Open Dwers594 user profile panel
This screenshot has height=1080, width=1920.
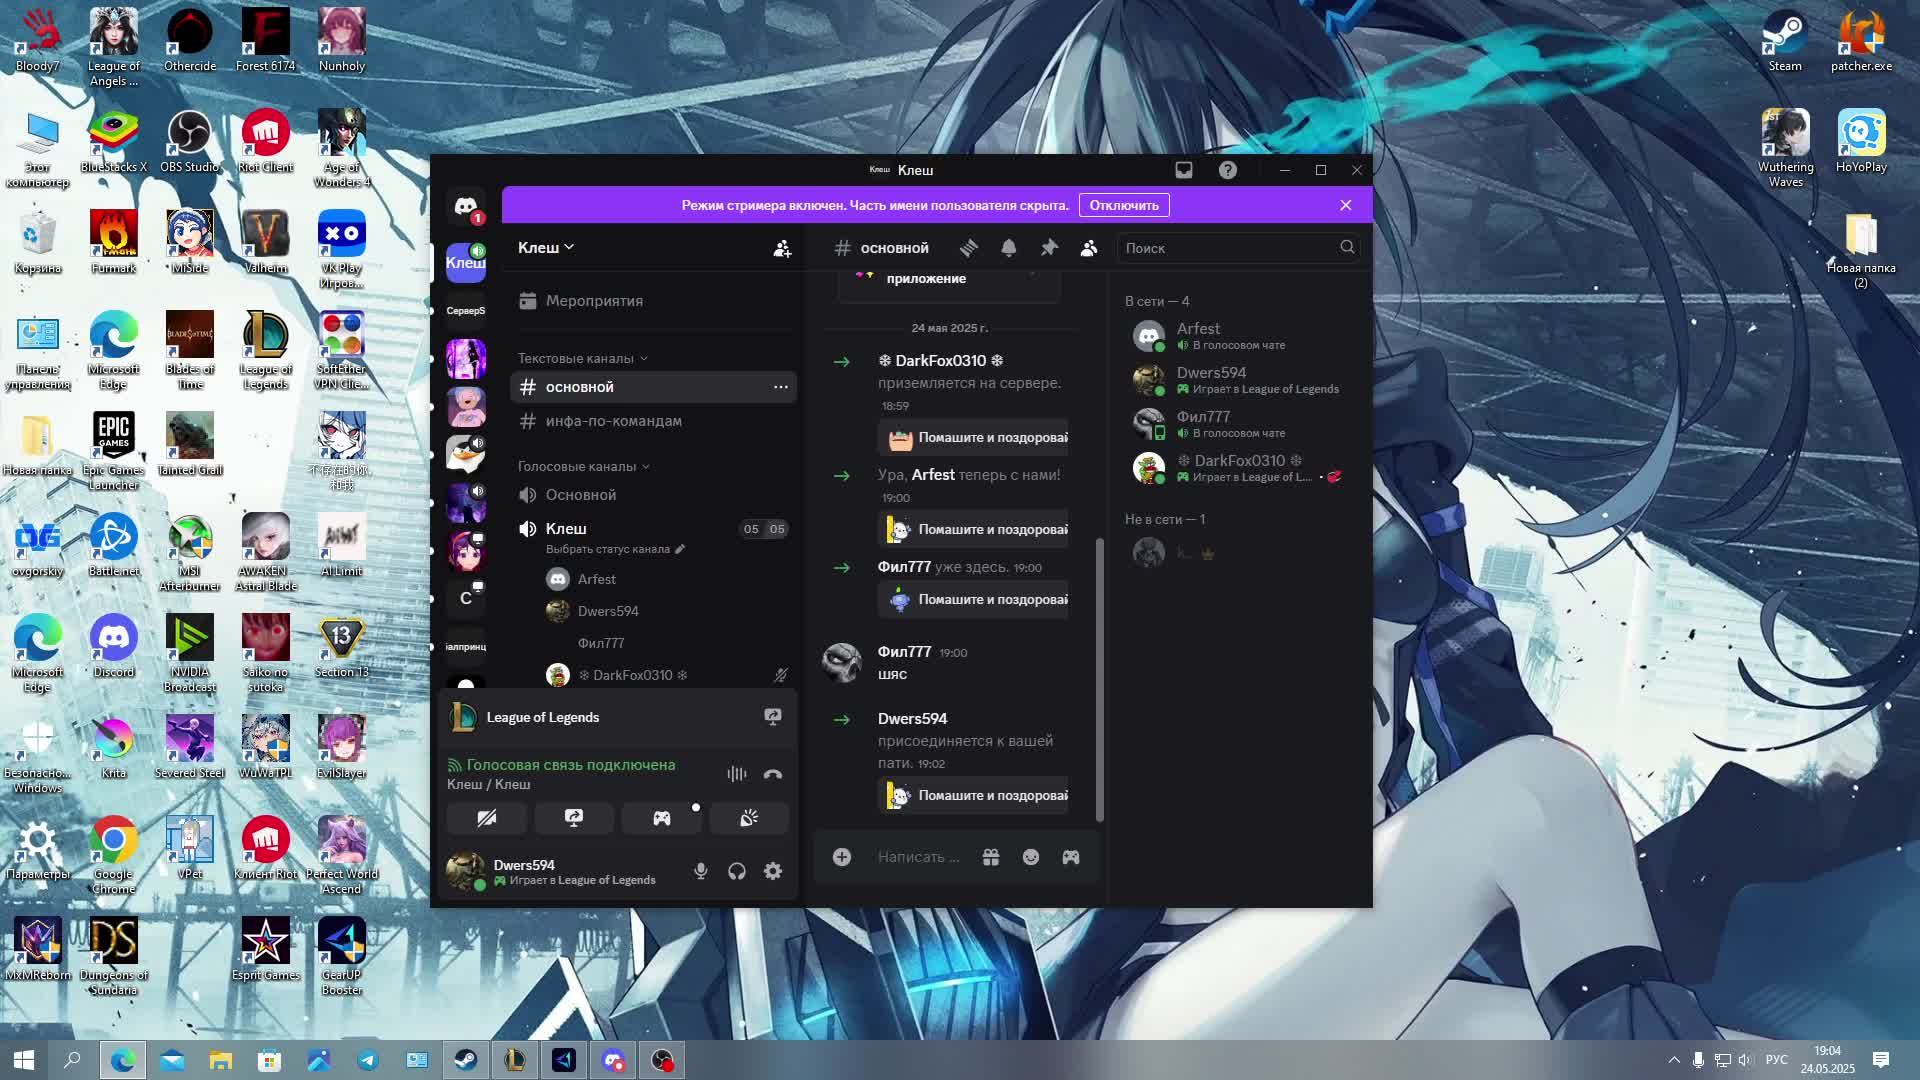coord(562,871)
